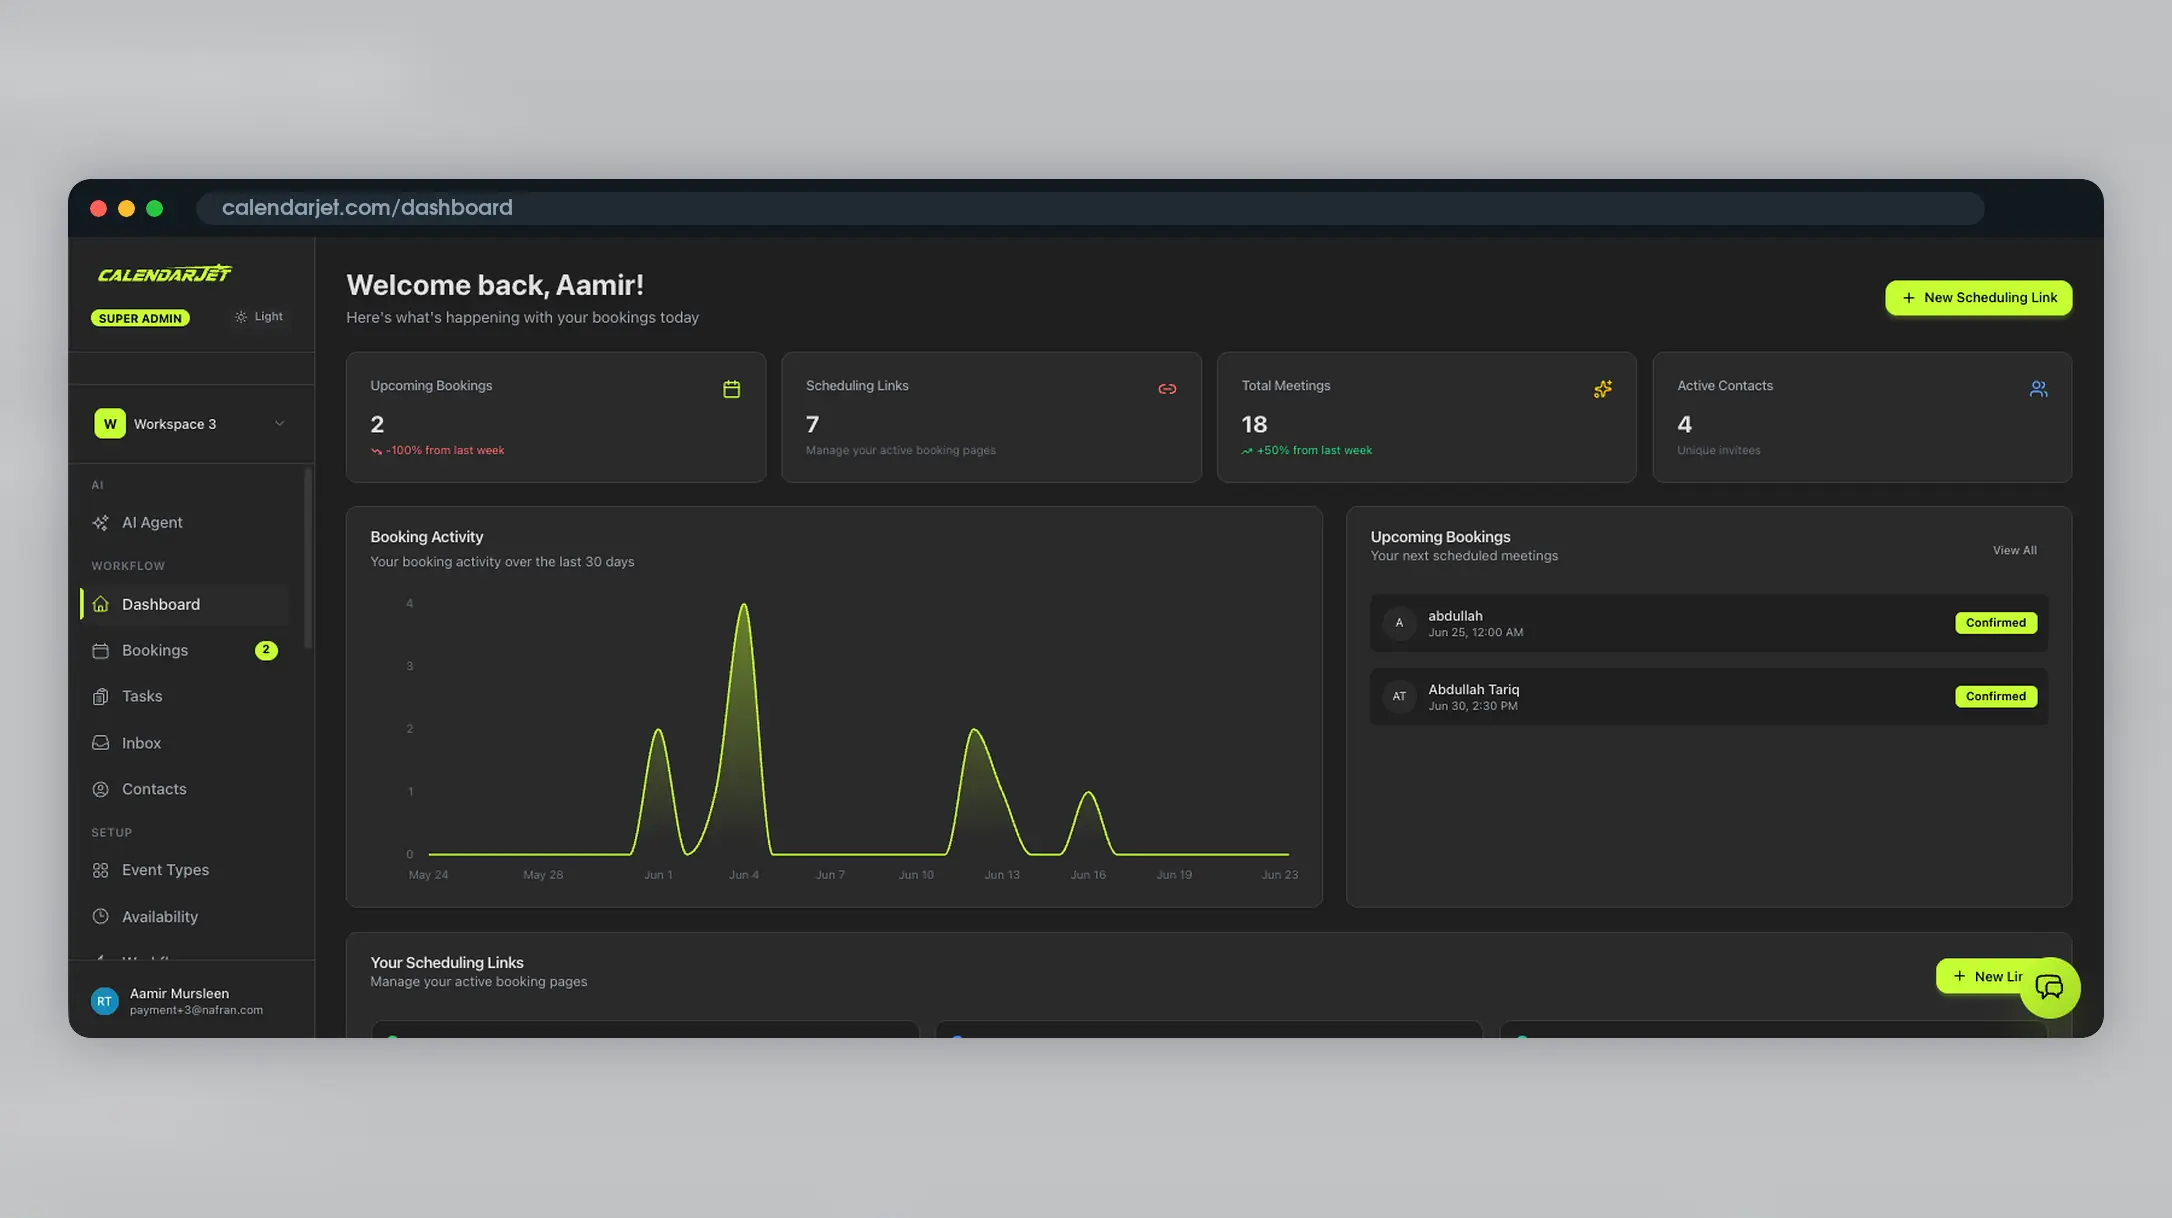The height and width of the screenshot is (1218, 2172).
Task: Click the AT avatar for Abdullah Tariq
Action: tap(1399, 696)
